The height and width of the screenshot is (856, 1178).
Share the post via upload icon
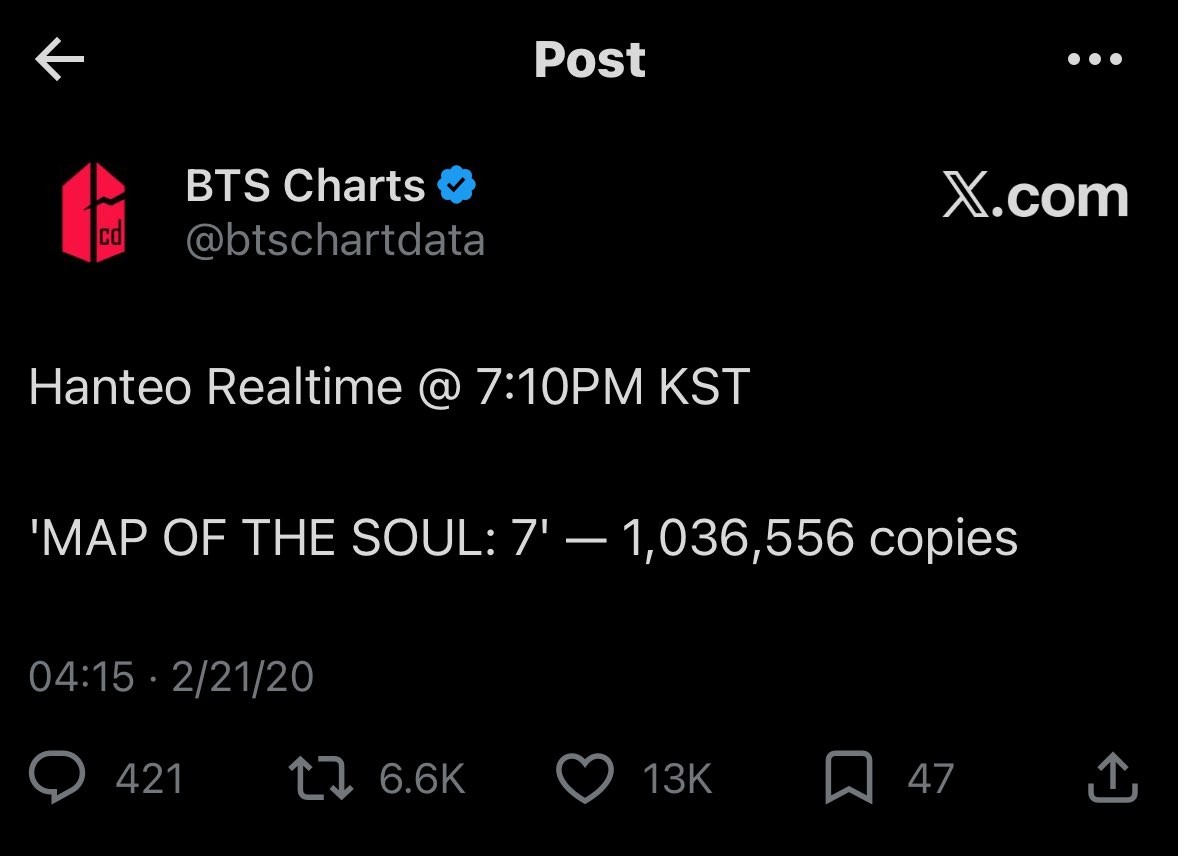pyautogui.click(x=1112, y=779)
